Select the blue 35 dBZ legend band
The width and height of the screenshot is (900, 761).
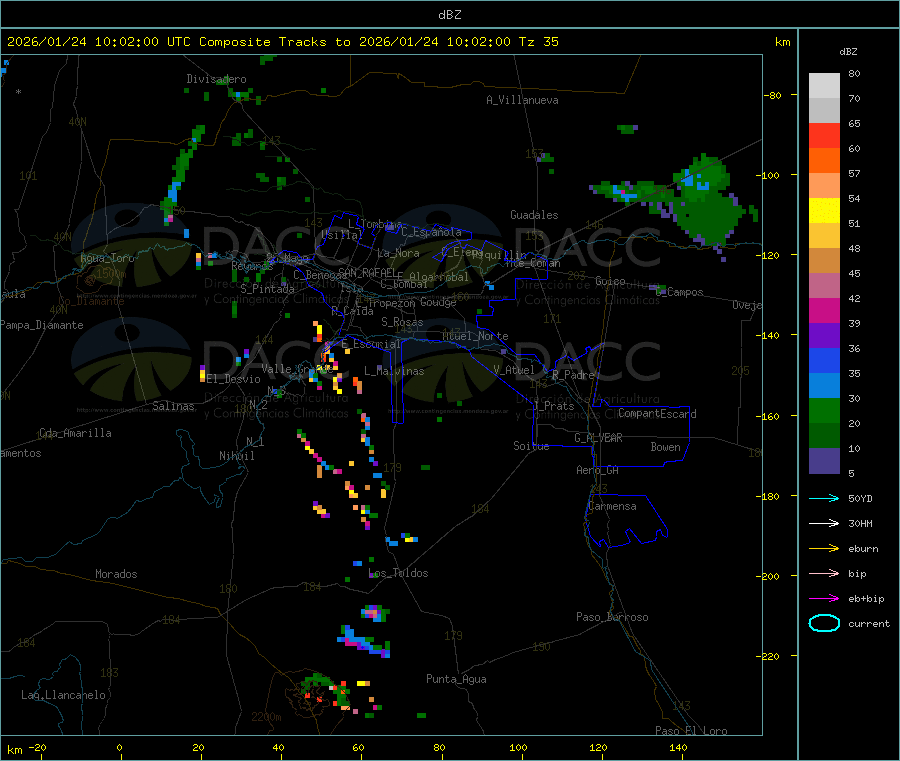point(824,360)
